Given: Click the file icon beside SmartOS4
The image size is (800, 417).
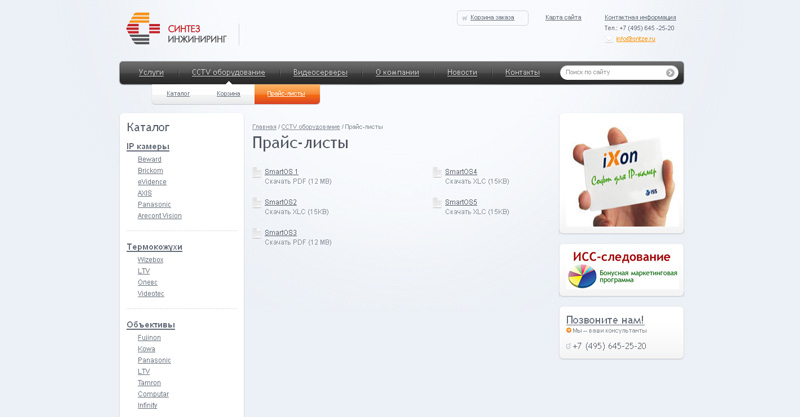Looking at the screenshot, I should tap(437, 173).
